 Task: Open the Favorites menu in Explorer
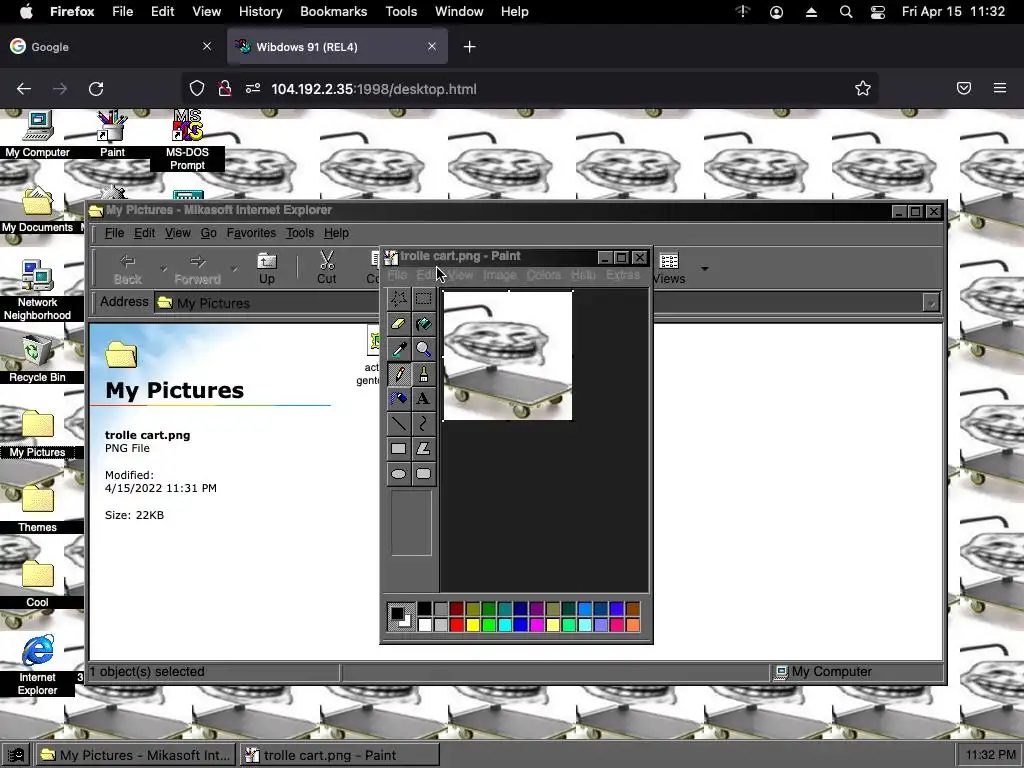(250, 233)
